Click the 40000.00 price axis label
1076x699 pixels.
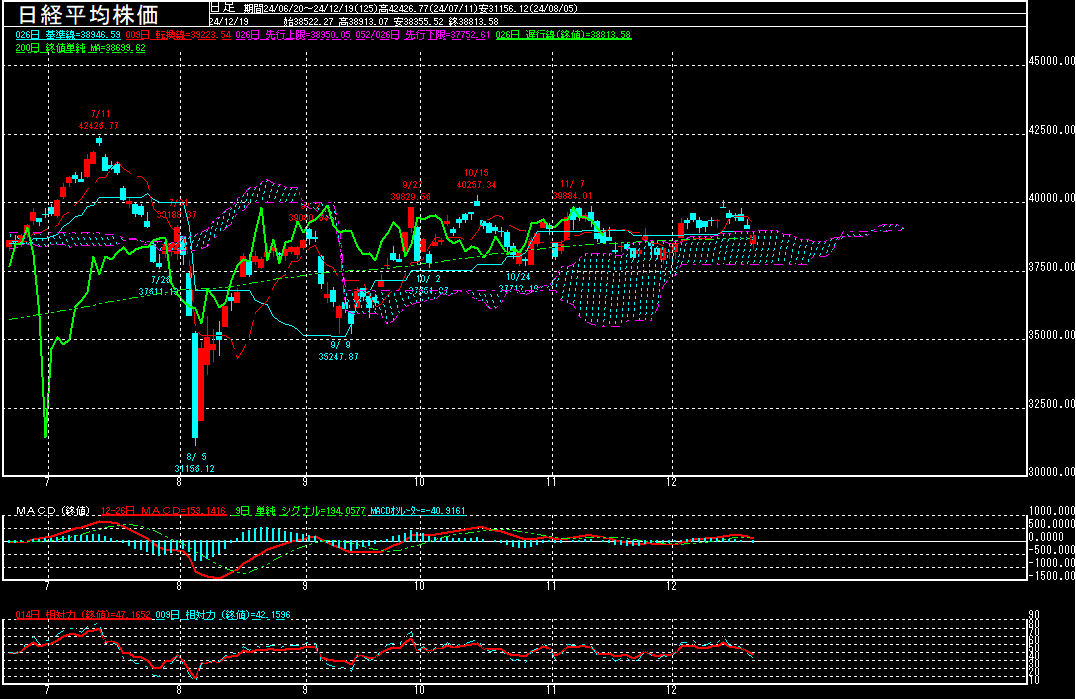[1051, 198]
